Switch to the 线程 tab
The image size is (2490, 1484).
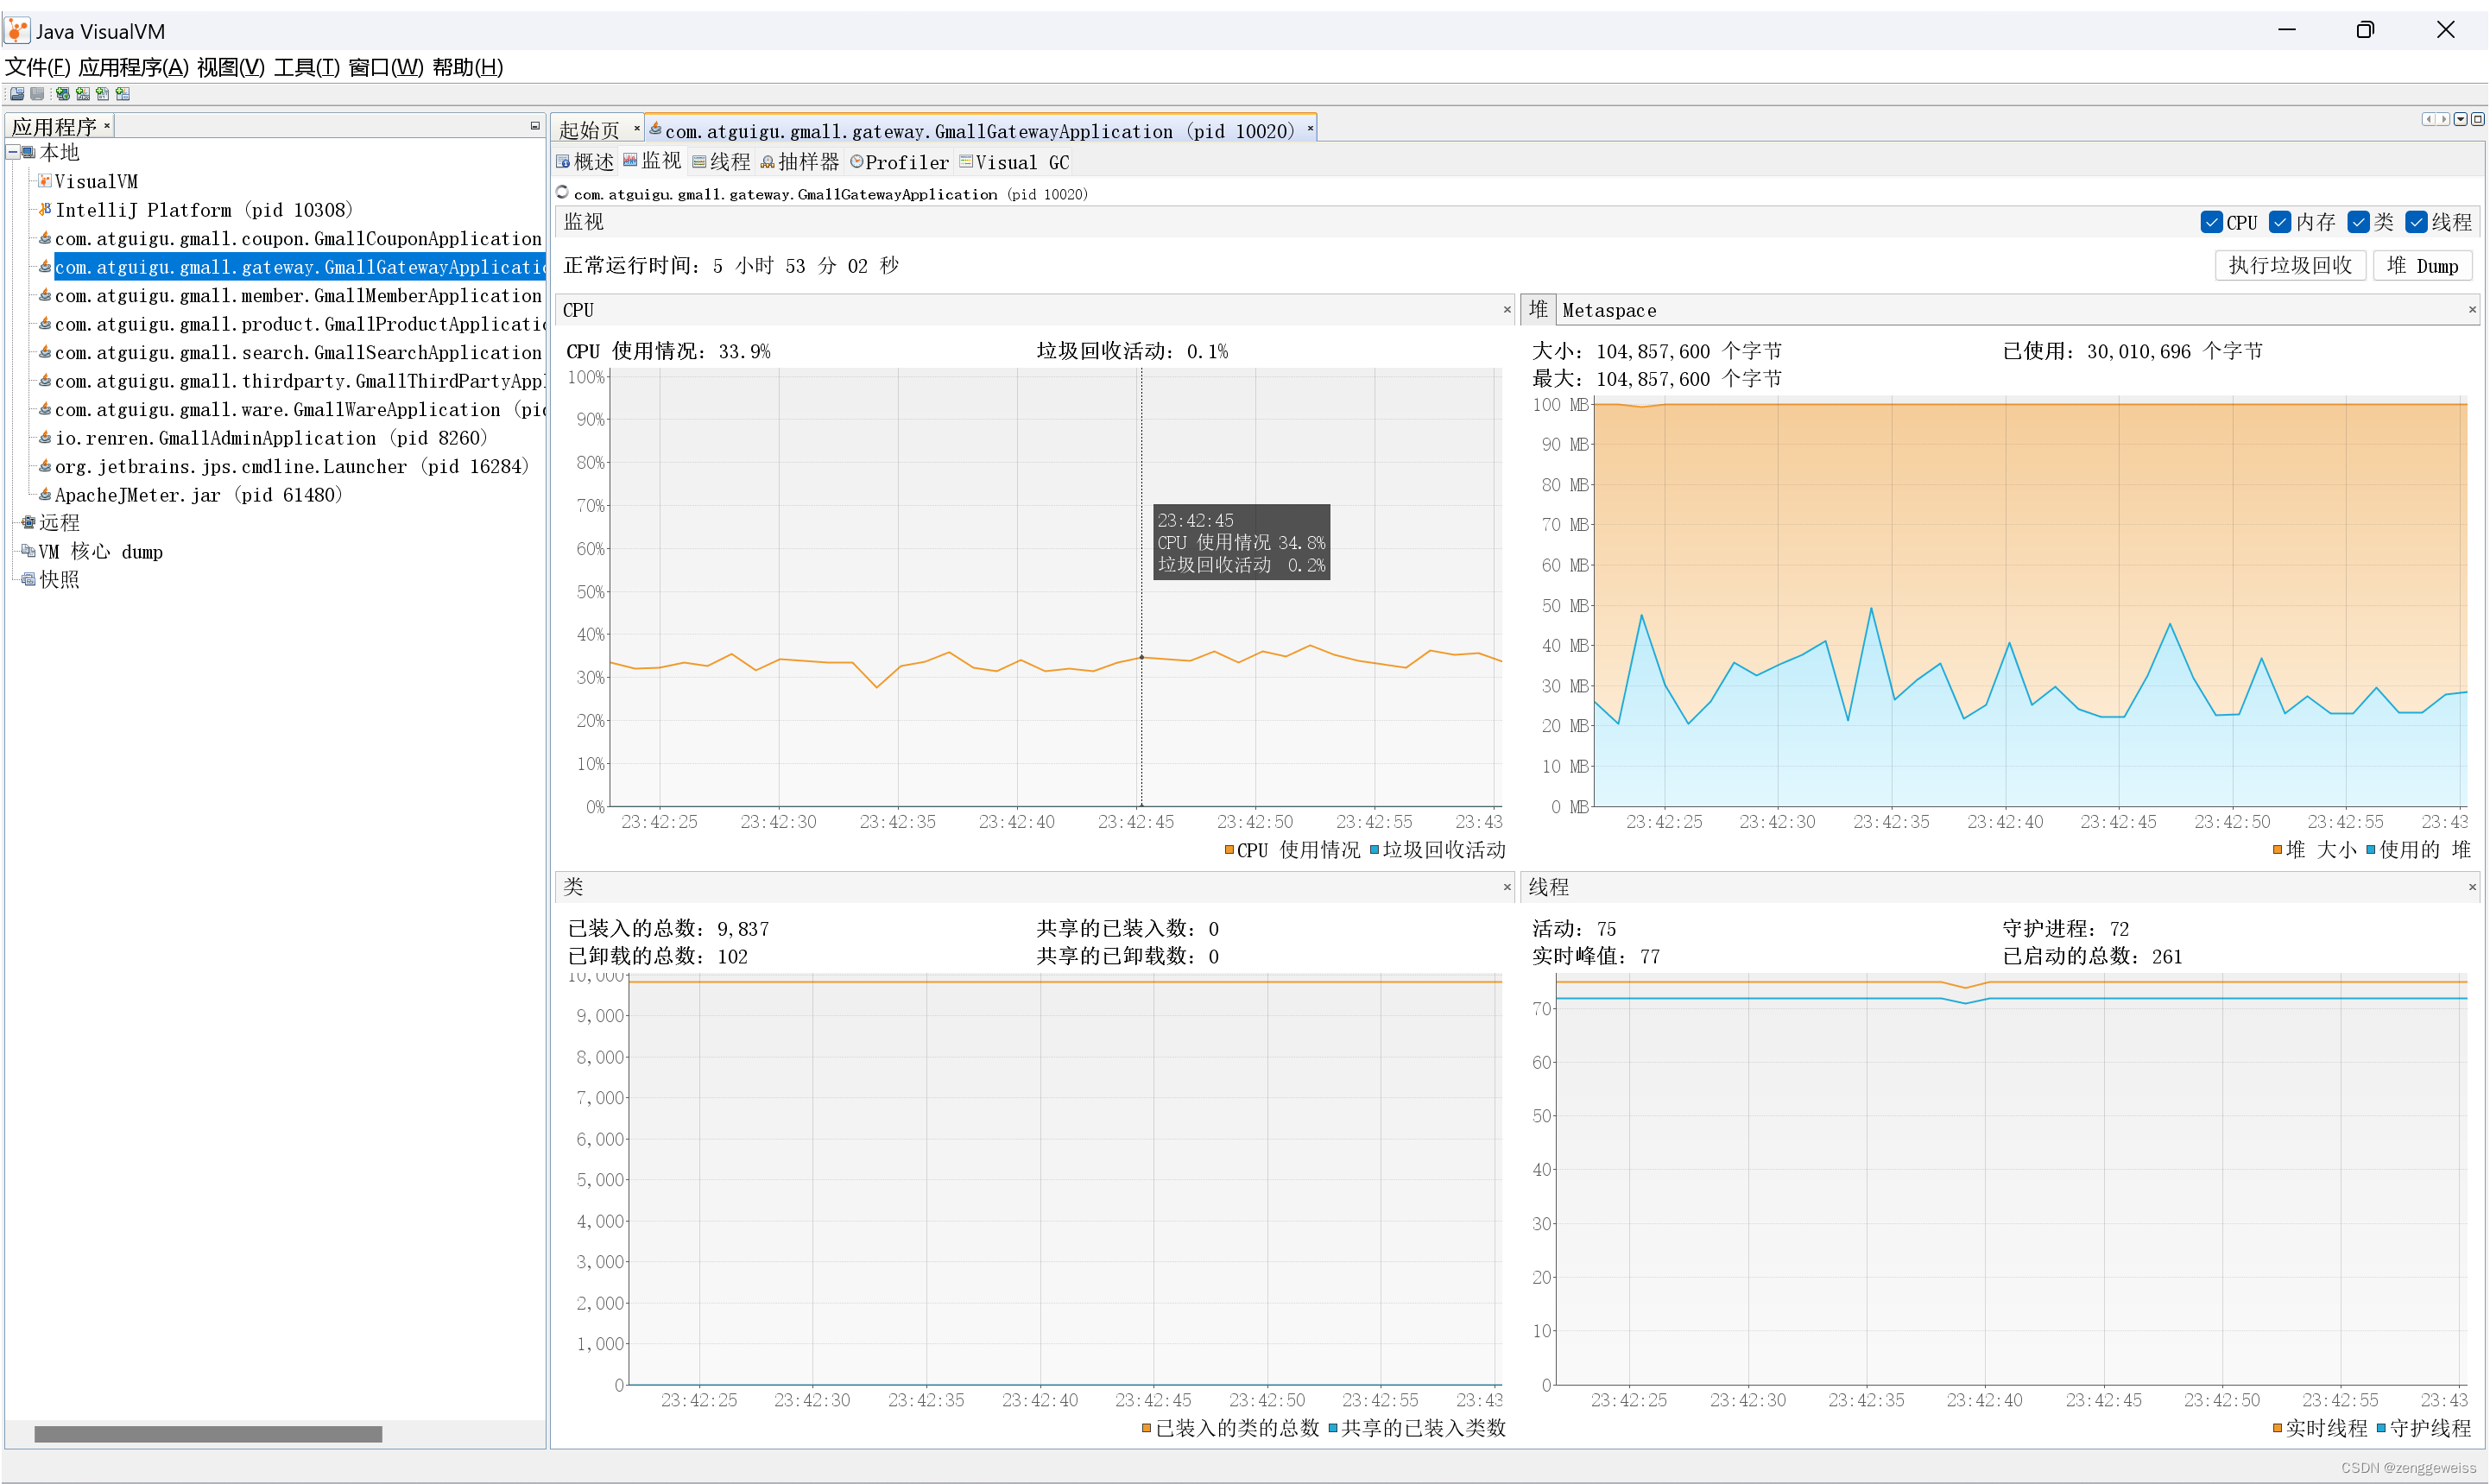click(x=721, y=162)
